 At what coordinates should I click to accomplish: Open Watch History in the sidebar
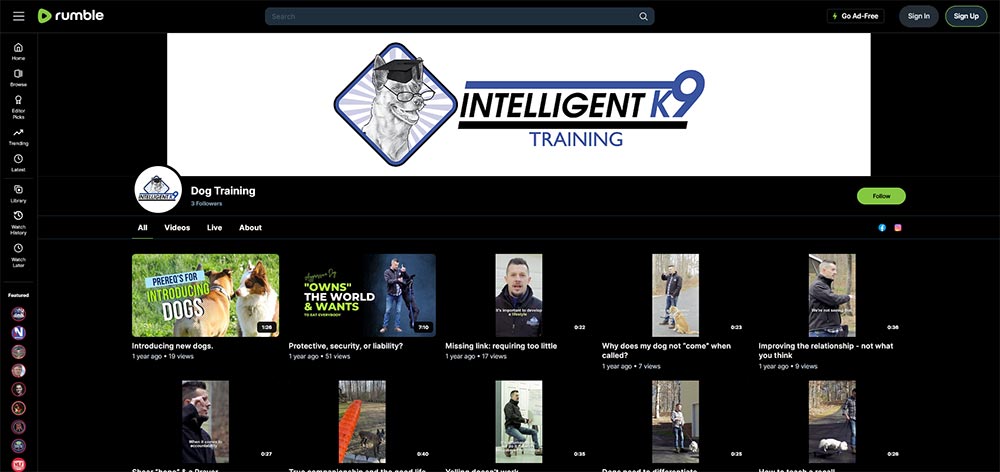coord(18,223)
